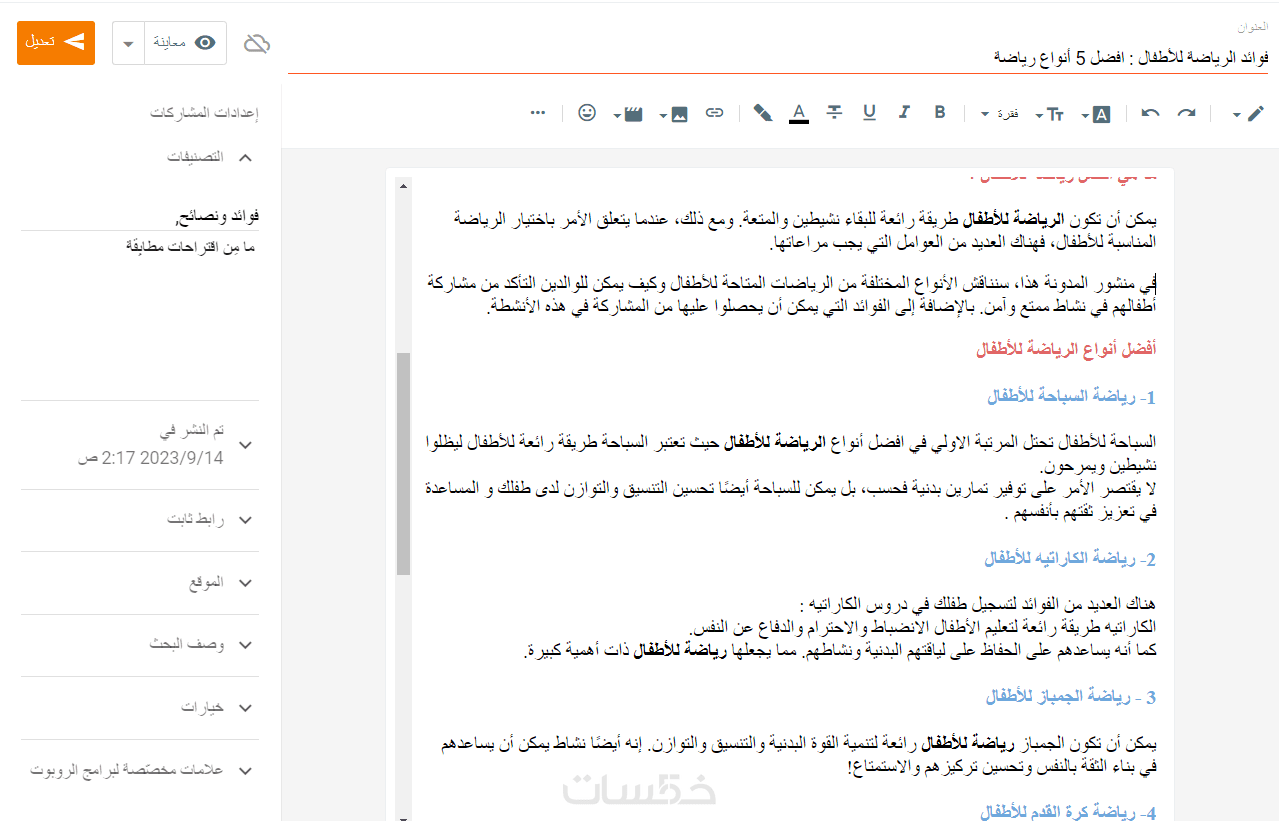Click the heading 3 - رياضة الجمباز للأطفال

coord(1071,697)
